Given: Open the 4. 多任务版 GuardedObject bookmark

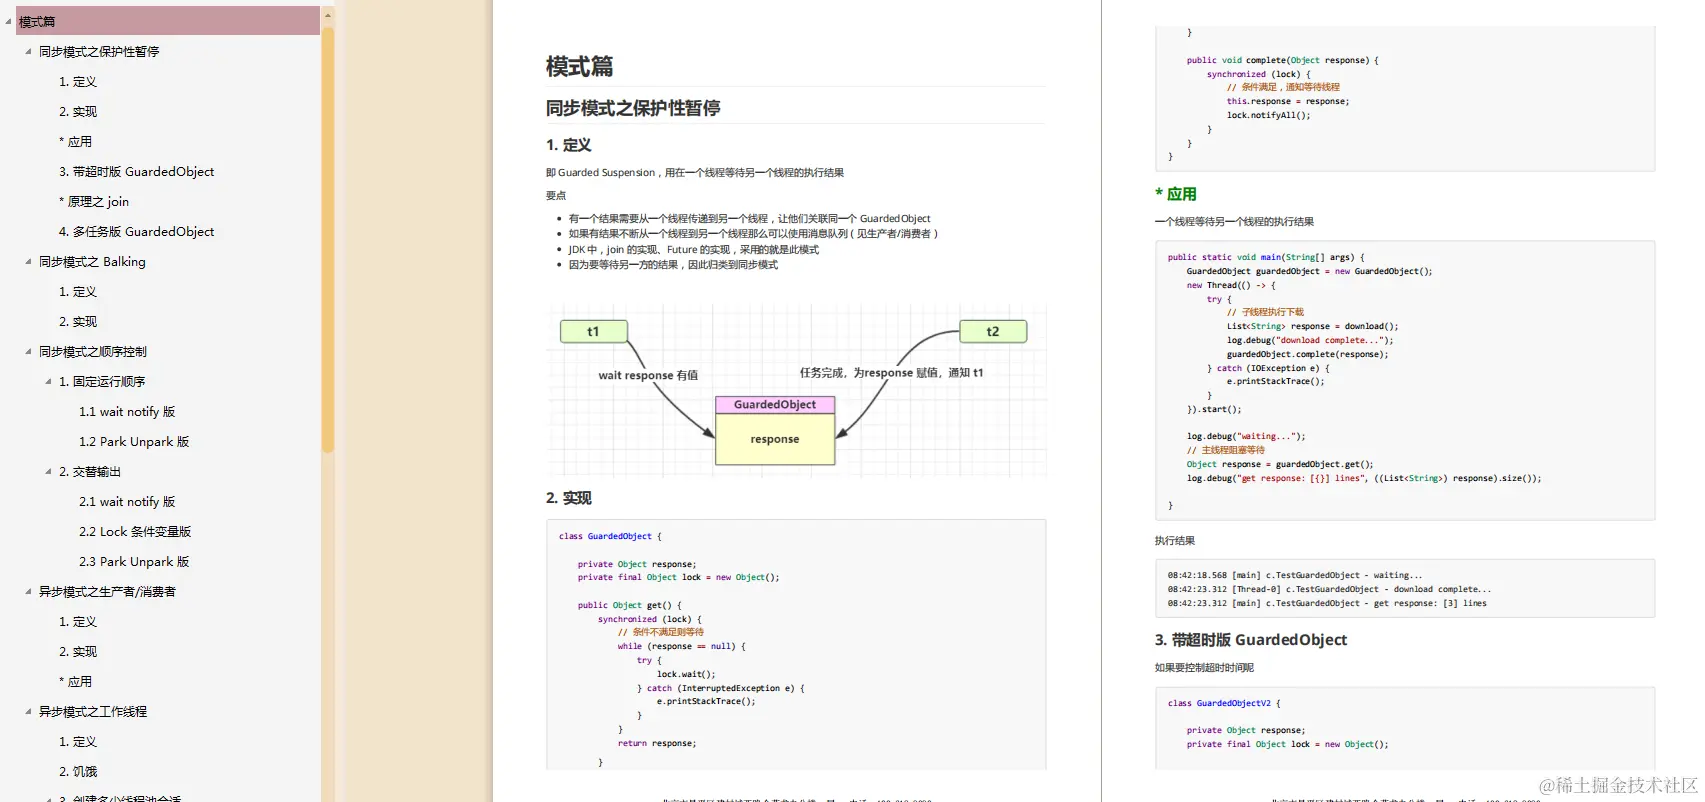Looking at the screenshot, I should (x=136, y=231).
